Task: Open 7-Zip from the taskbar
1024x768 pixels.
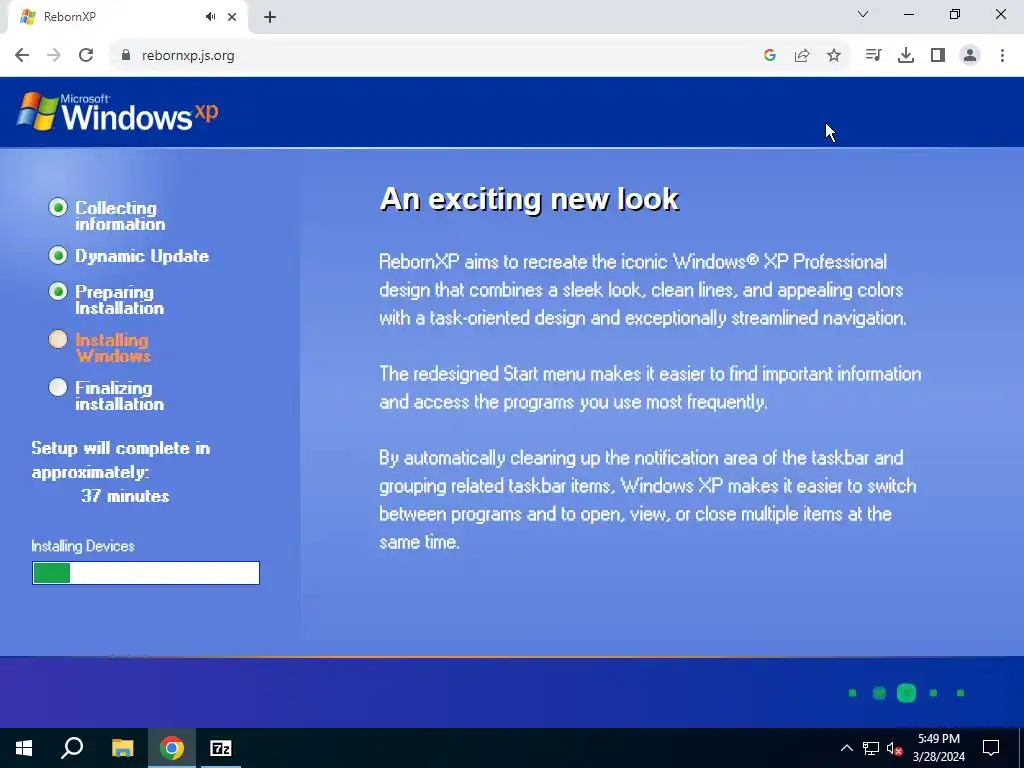Action: (x=221, y=748)
